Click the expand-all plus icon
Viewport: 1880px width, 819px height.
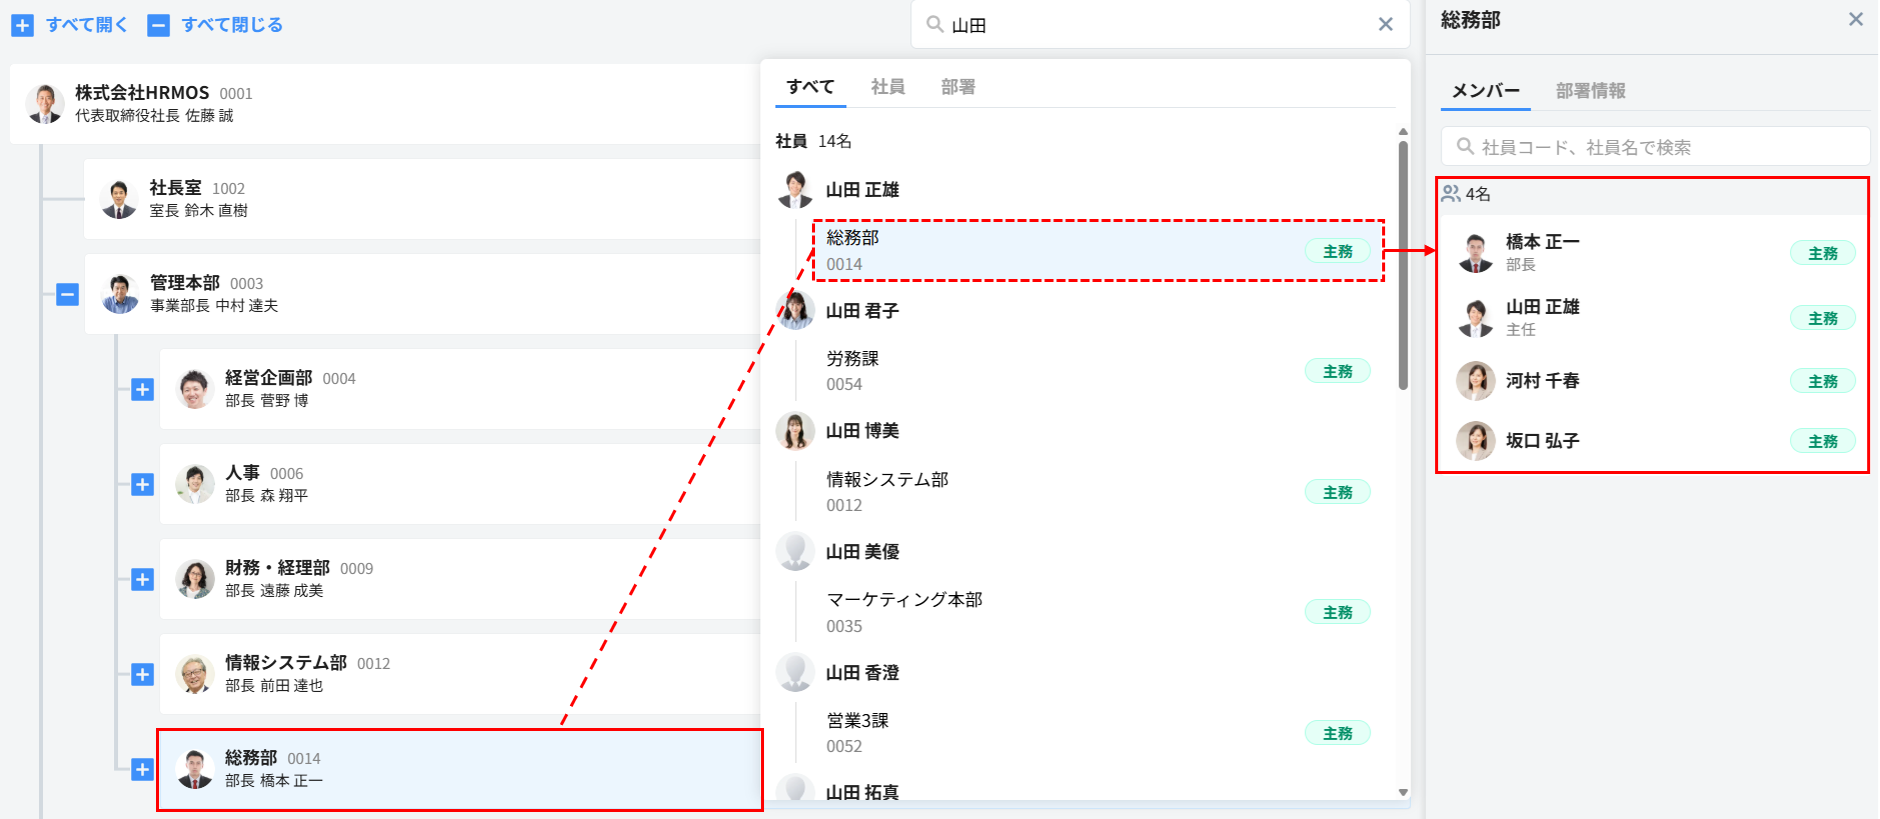tap(22, 25)
